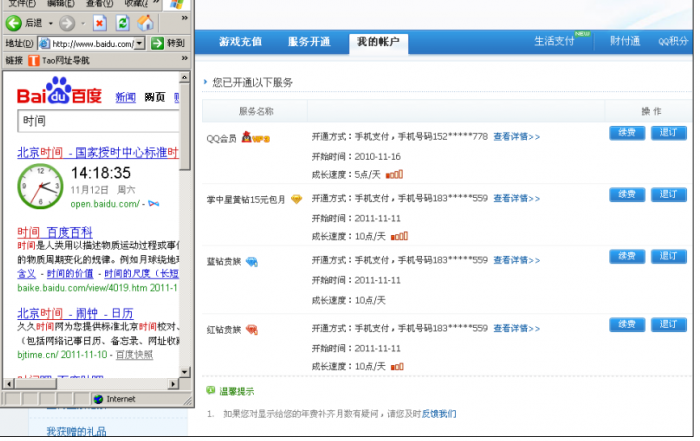Click the 含义 sub-link under 百度百科
Screen dimensions: 700x441
pyautogui.click(x=26, y=274)
